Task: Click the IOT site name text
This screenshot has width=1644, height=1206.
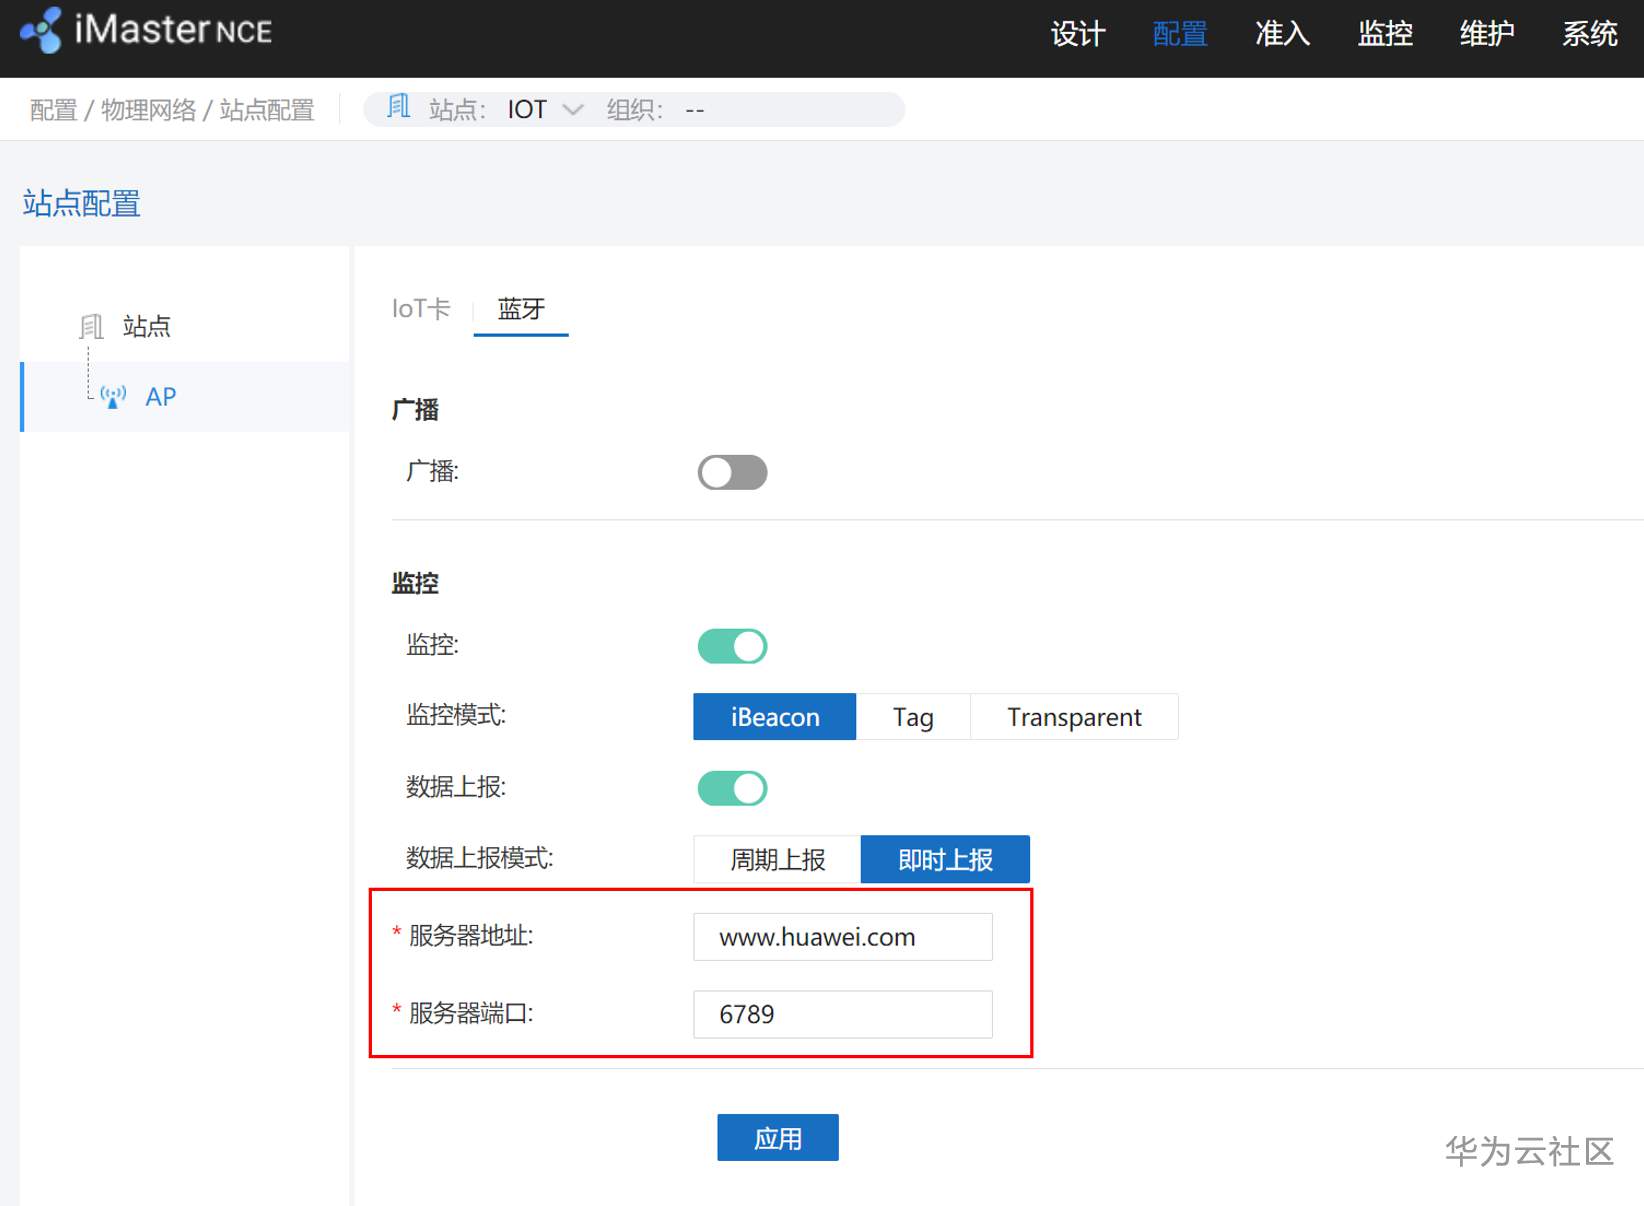Action: tap(527, 109)
